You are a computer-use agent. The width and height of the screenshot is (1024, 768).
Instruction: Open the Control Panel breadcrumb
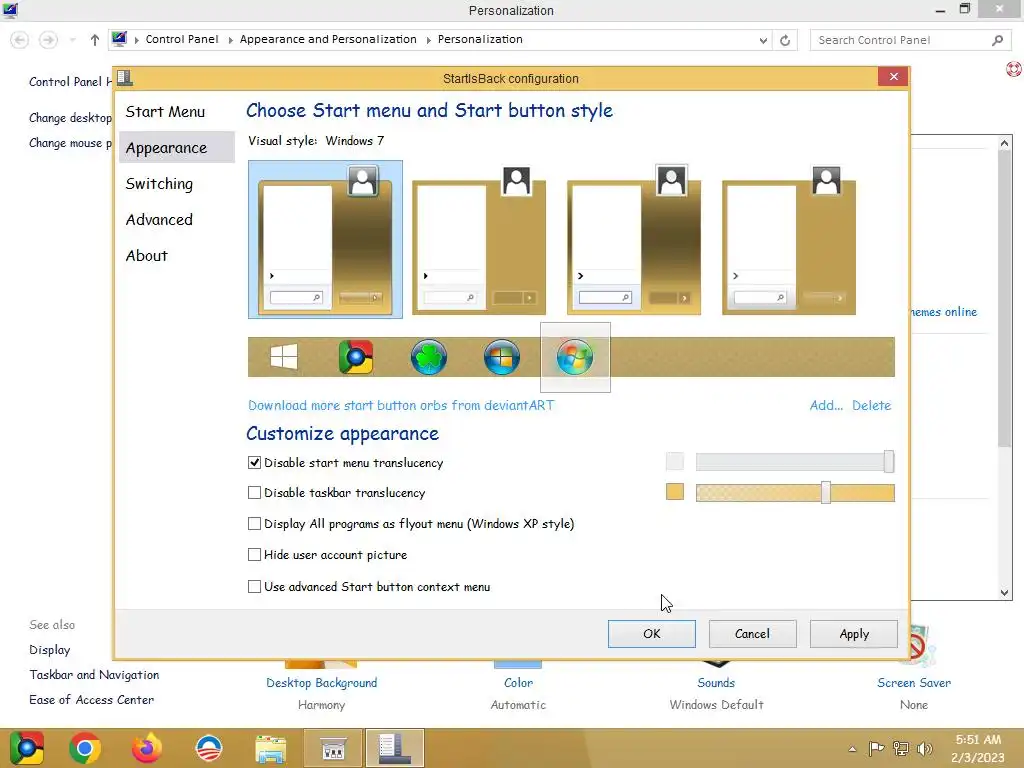182,39
